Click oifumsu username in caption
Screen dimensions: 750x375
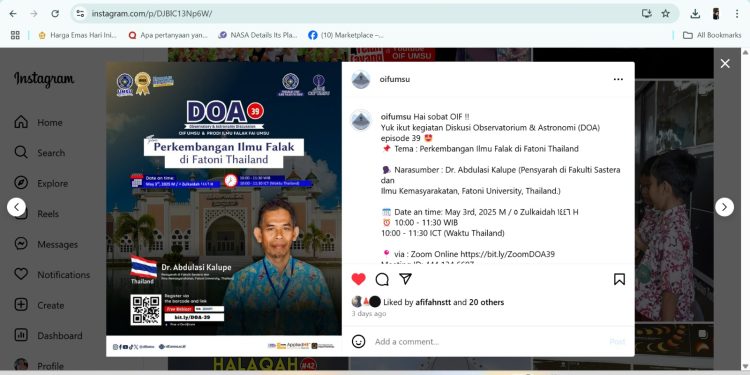(396, 117)
